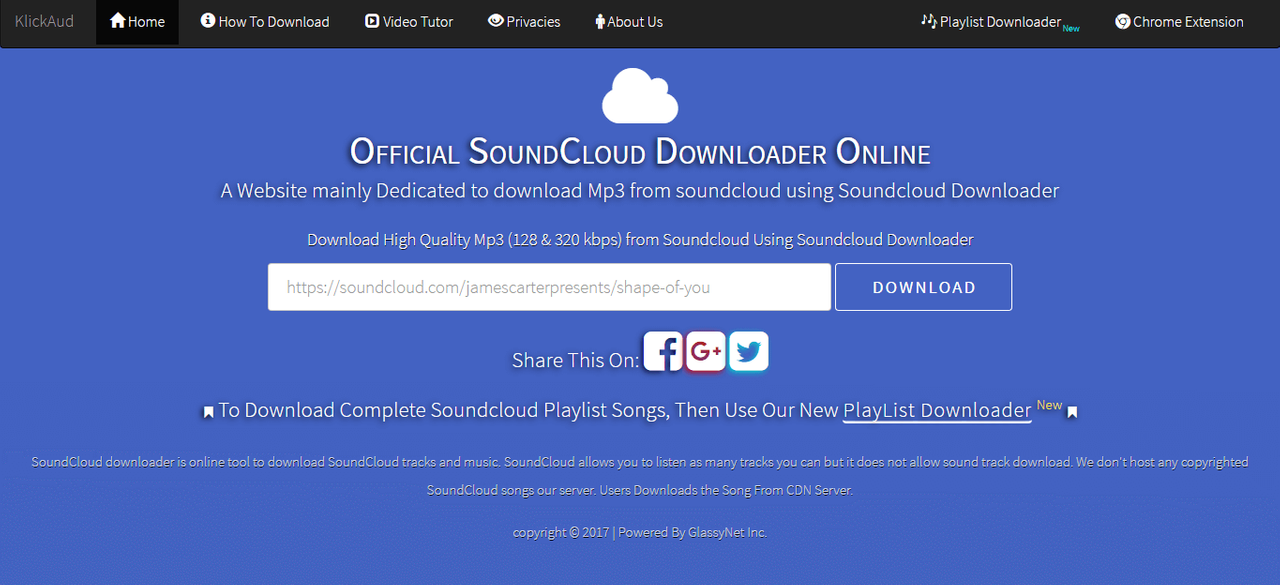Screen dimensions: 1280x585
Task: Share on Google Plus icon
Action: click(706, 352)
